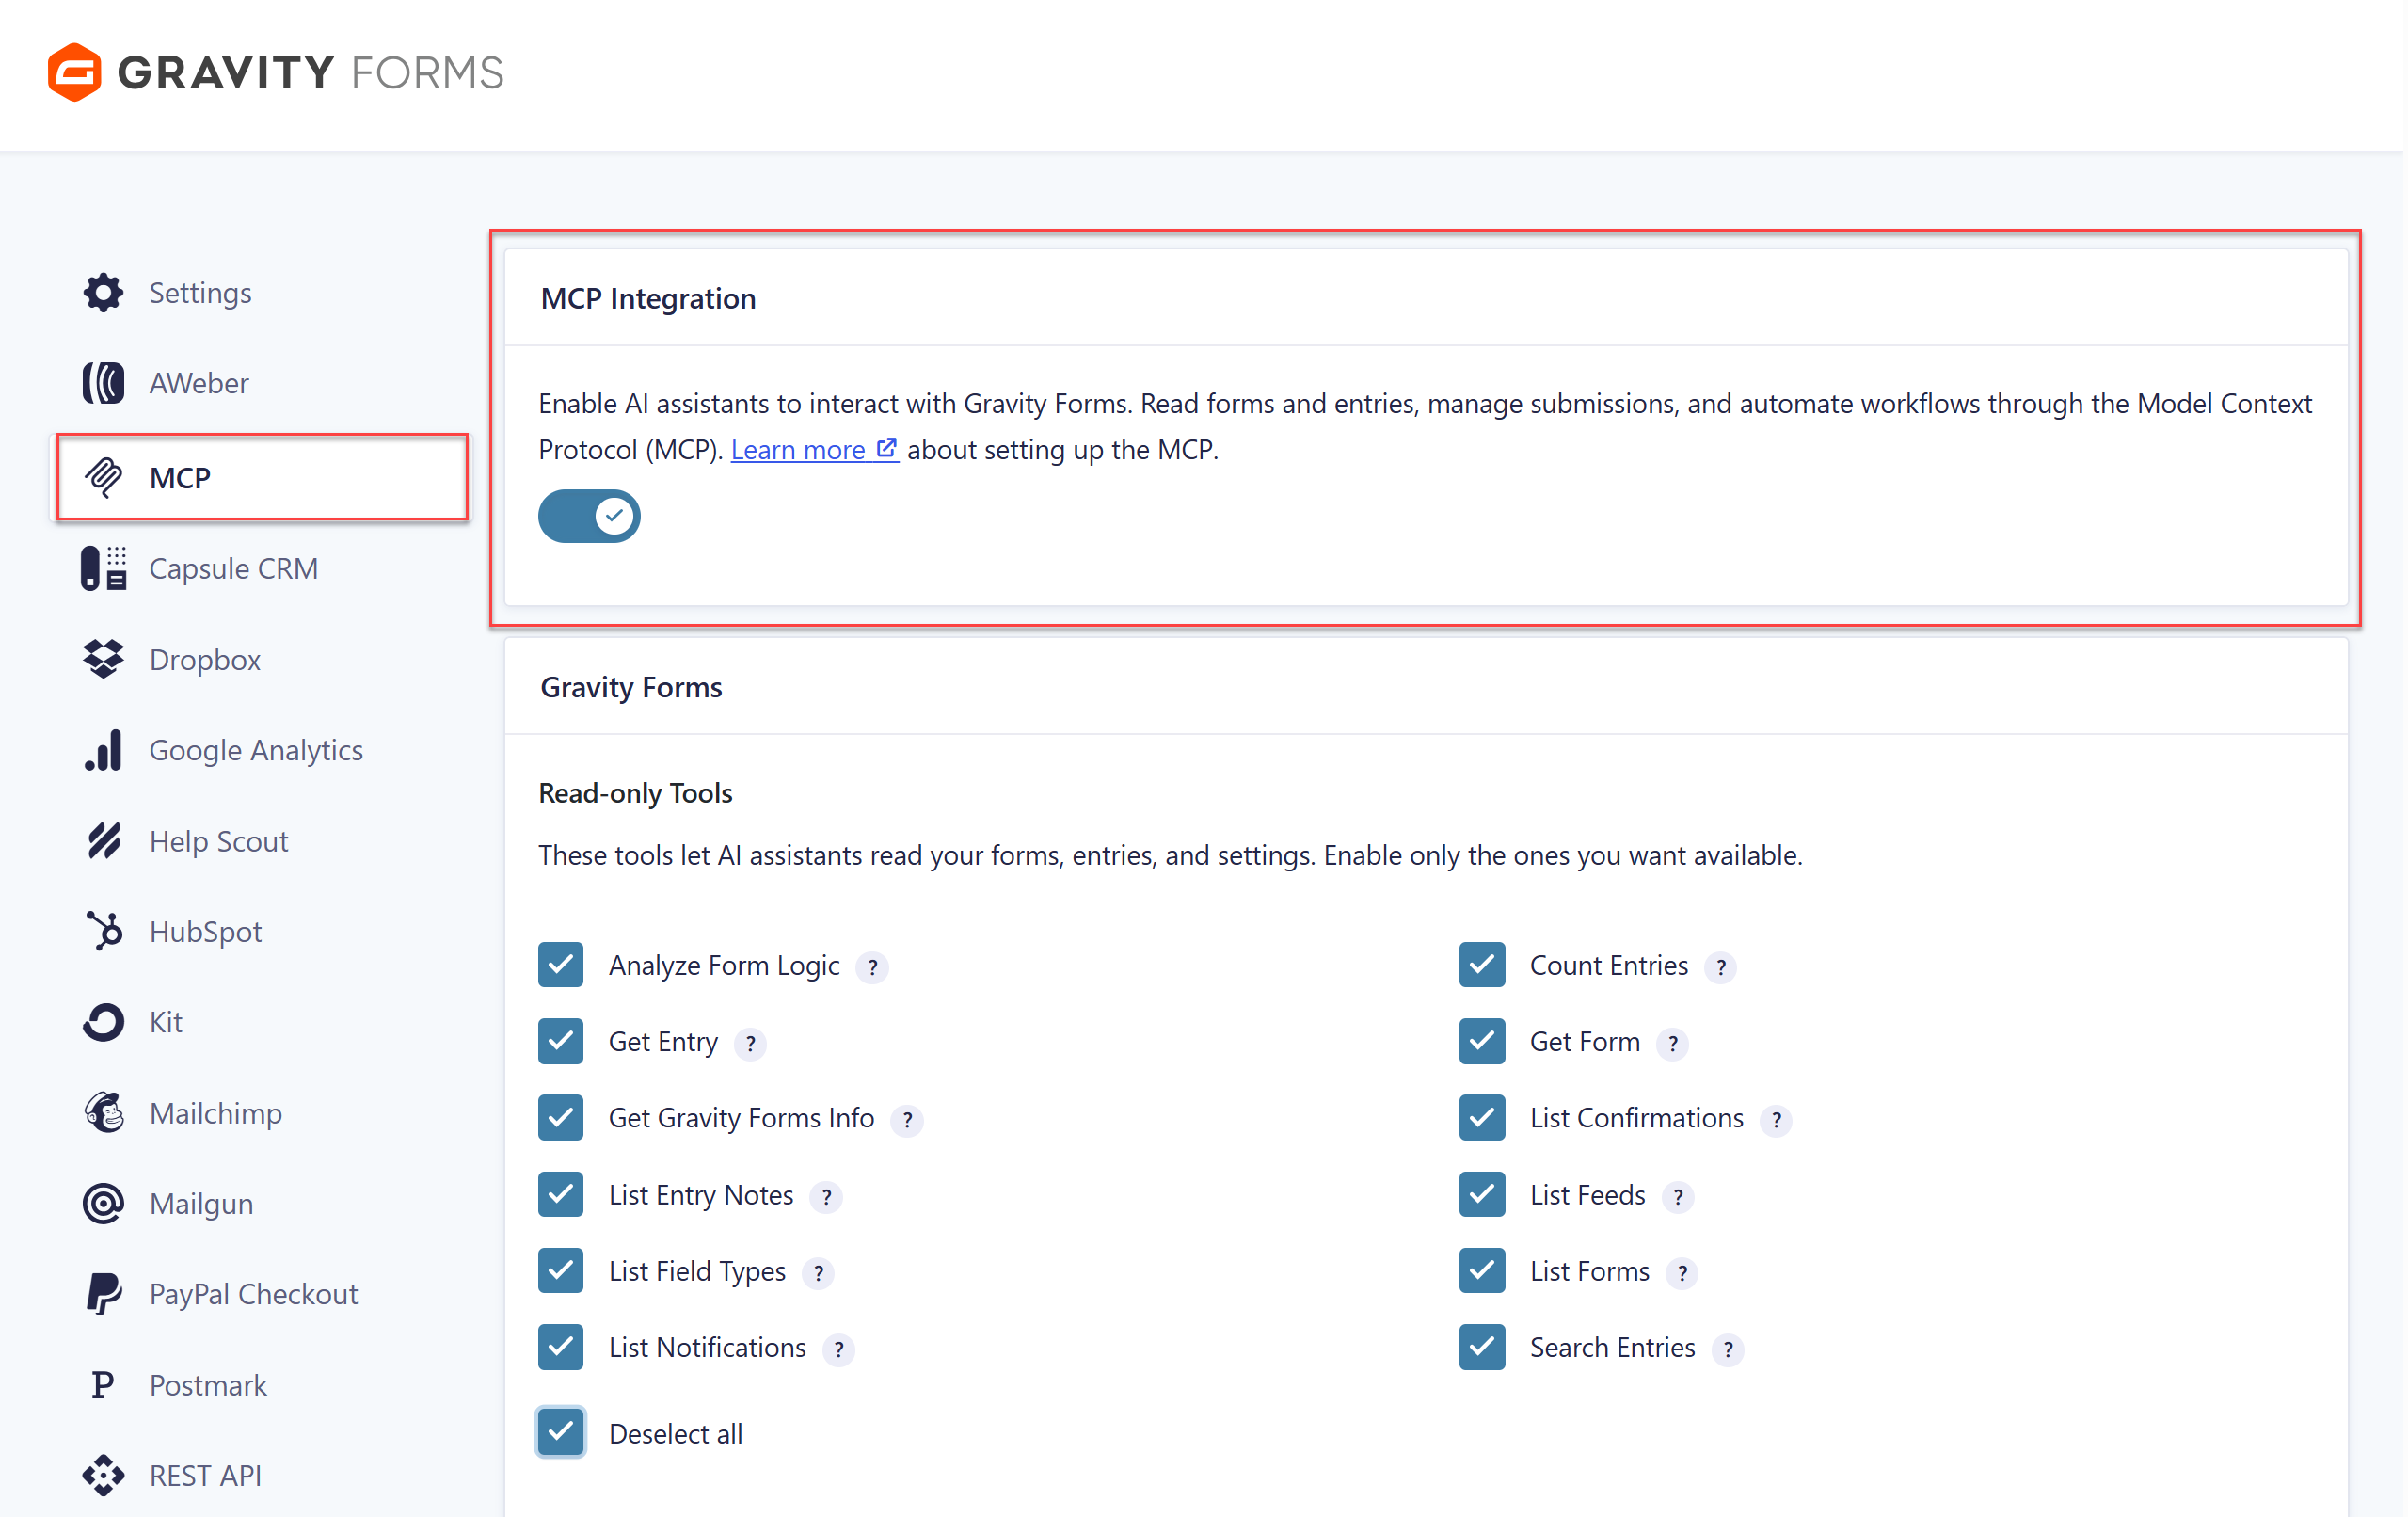Image resolution: width=2408 pixels, height=1517 pixels.
Task: Show help for Get Gravity Forms Info
Action: click(907, 1119)
